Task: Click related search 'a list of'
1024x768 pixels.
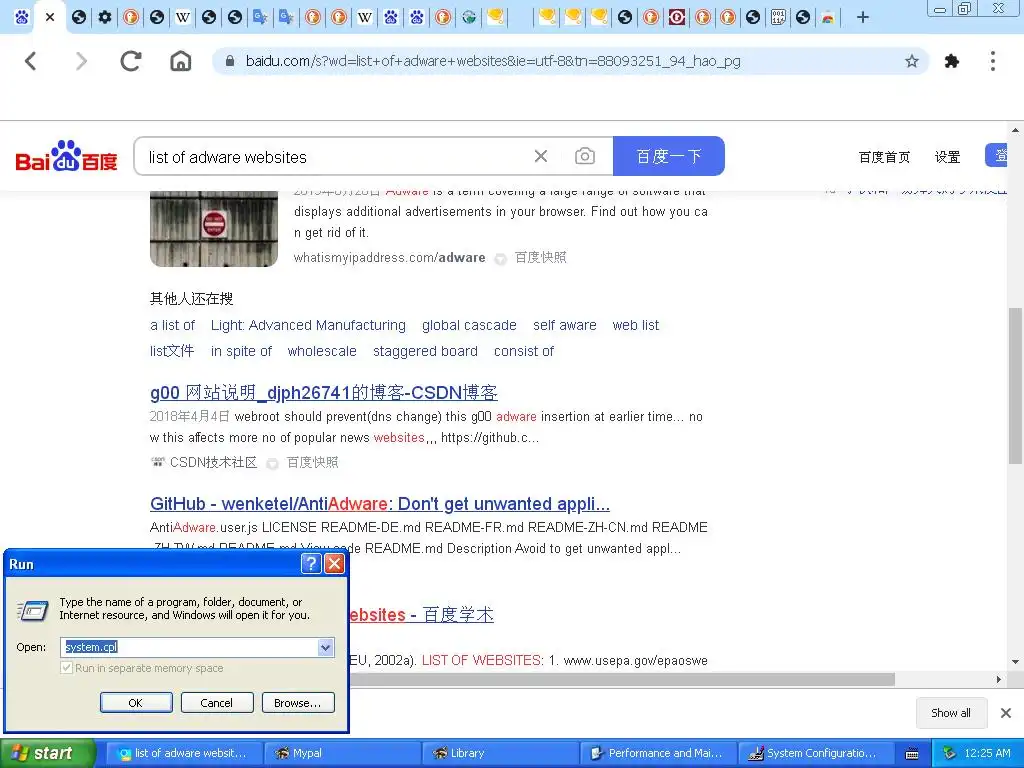Action: tap(172, 325)
